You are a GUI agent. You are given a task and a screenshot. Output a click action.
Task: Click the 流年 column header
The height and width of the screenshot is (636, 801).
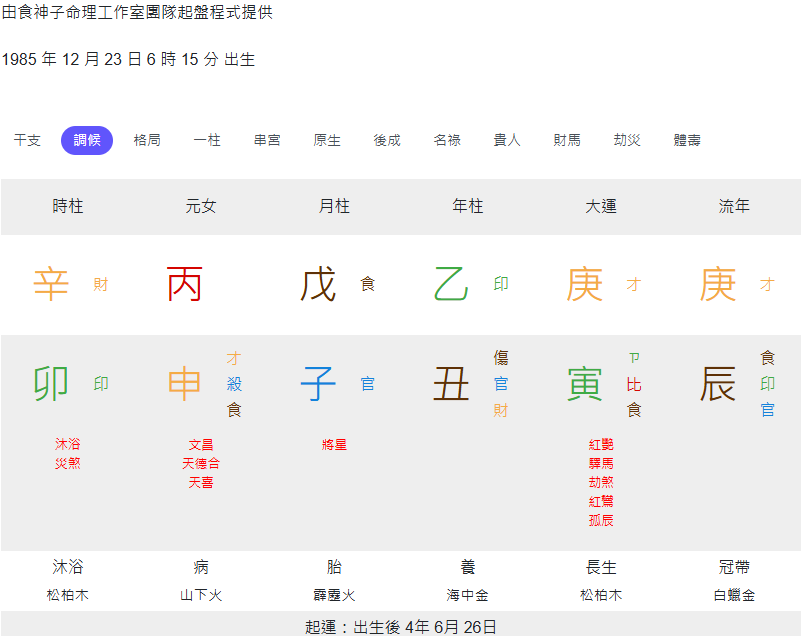(734, 206)
